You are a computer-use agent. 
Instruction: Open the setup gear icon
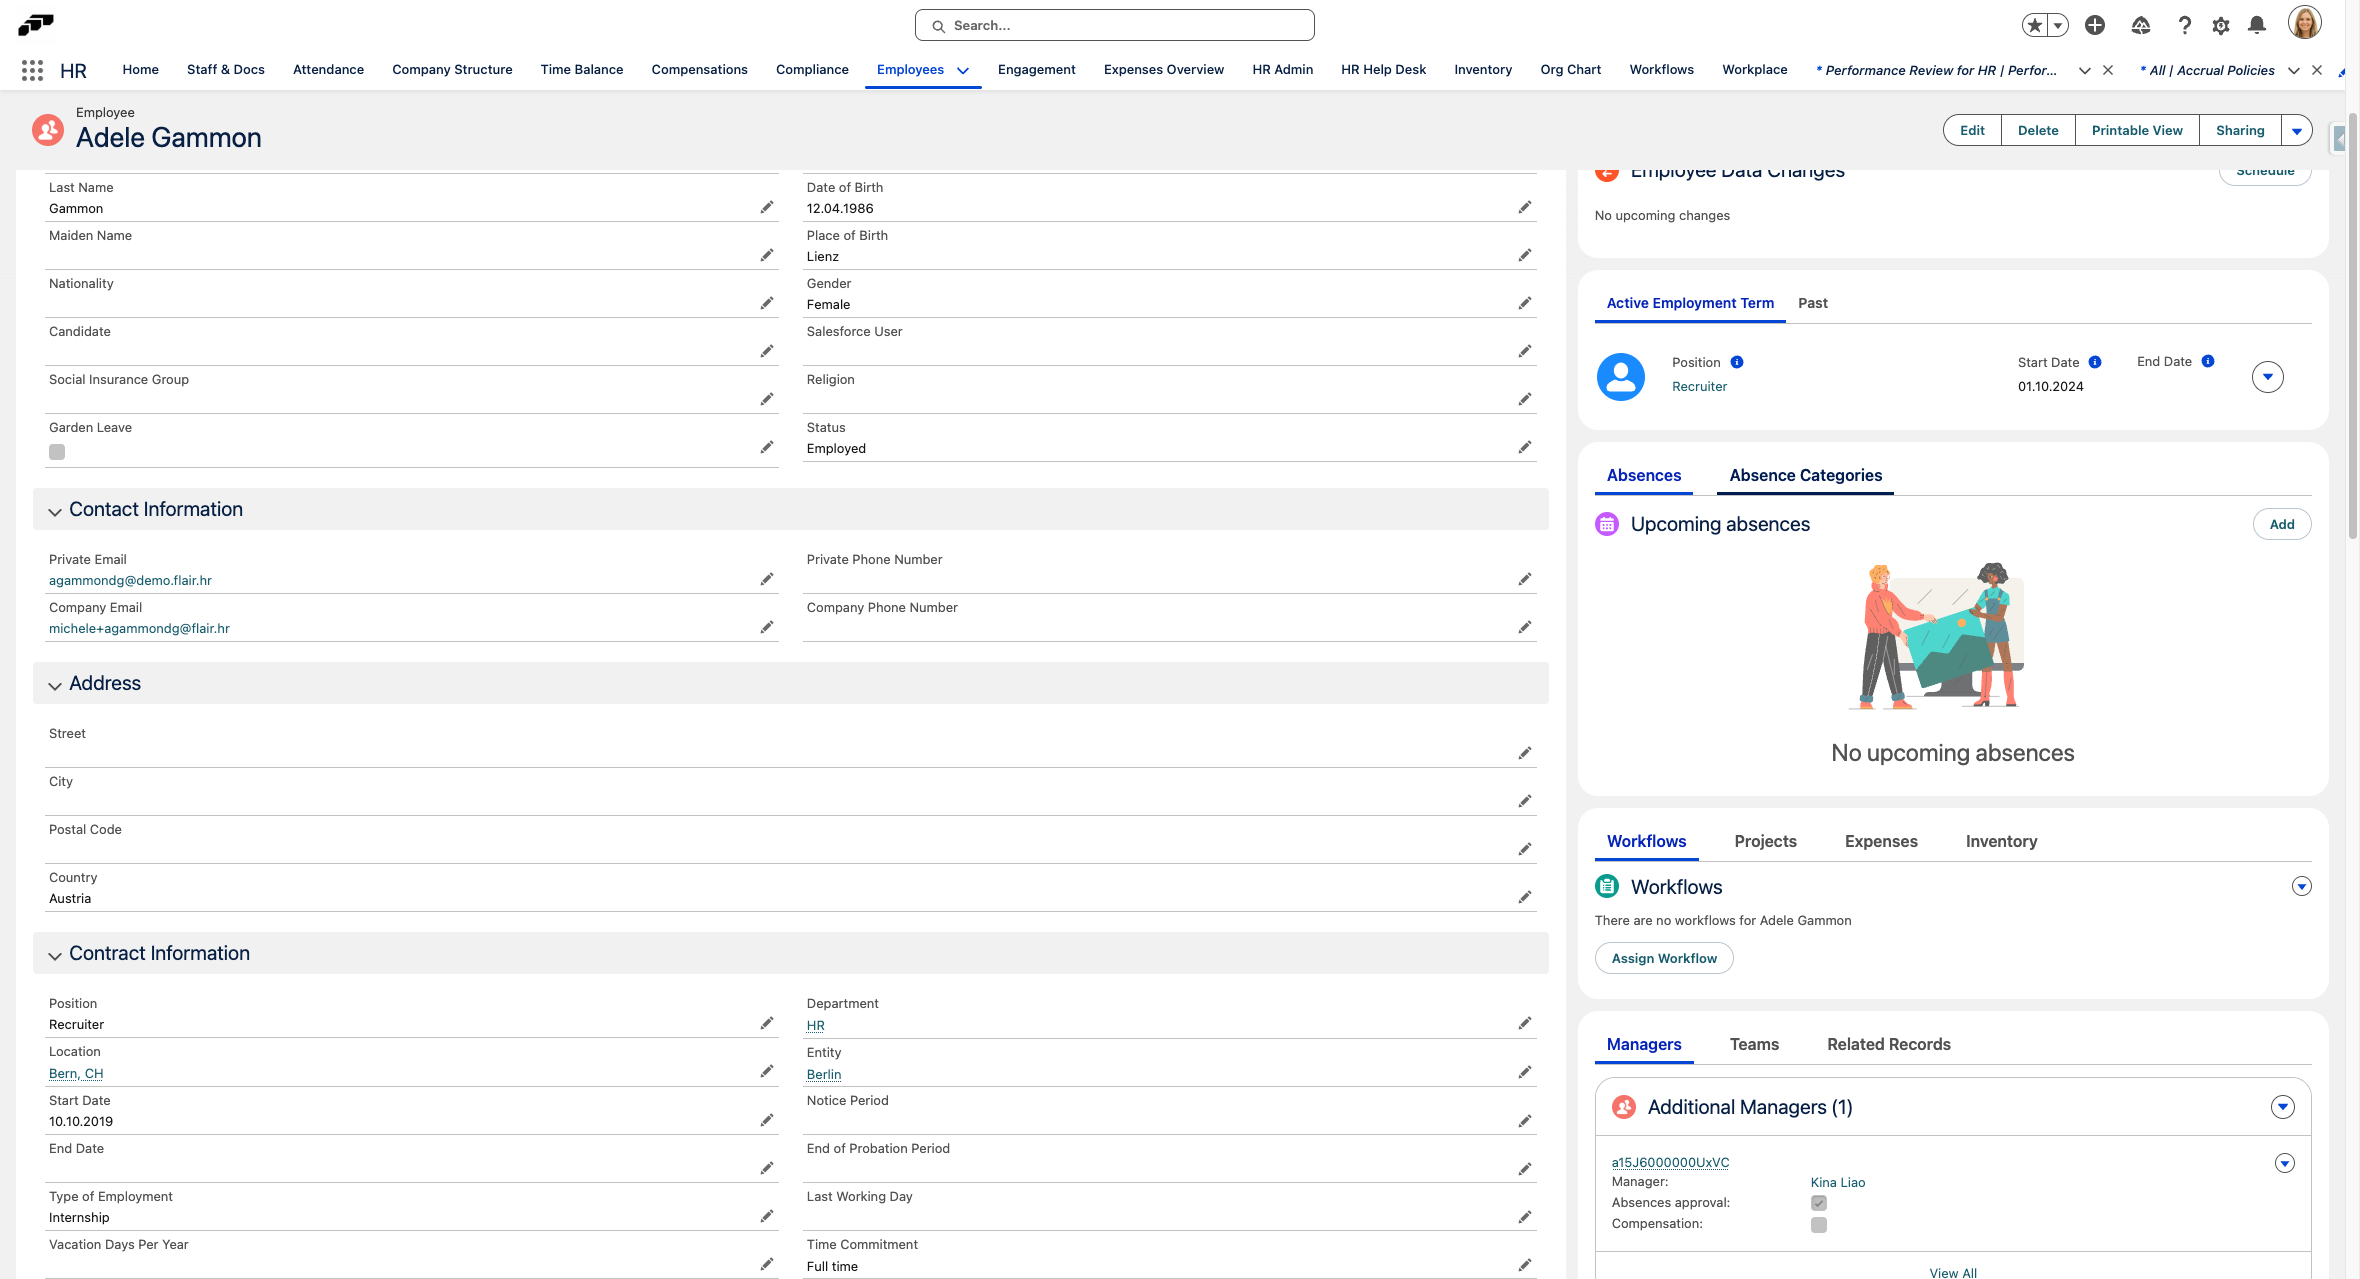pos(2220,26)
